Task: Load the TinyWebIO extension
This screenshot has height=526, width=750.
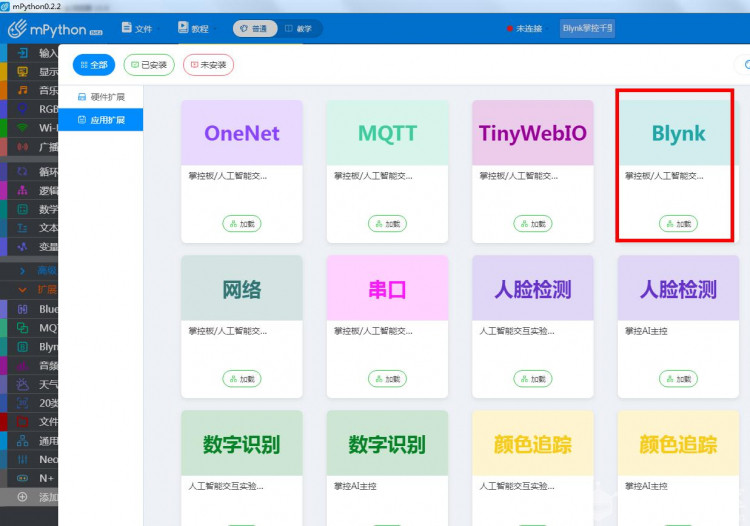Action: pos(533,224)
